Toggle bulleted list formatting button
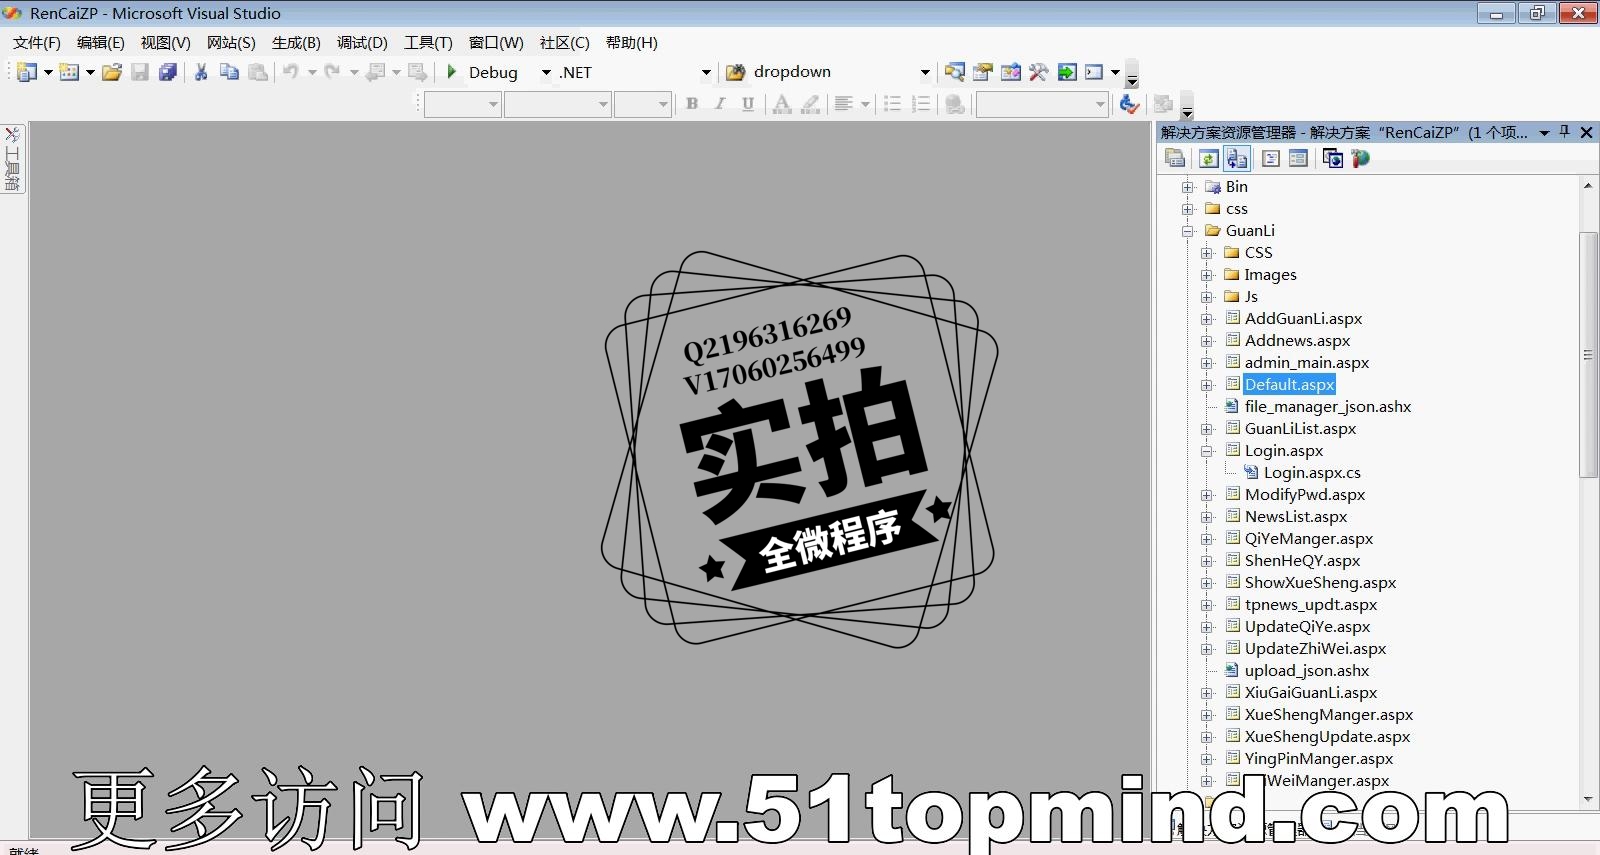 click(x=893, y=104)
